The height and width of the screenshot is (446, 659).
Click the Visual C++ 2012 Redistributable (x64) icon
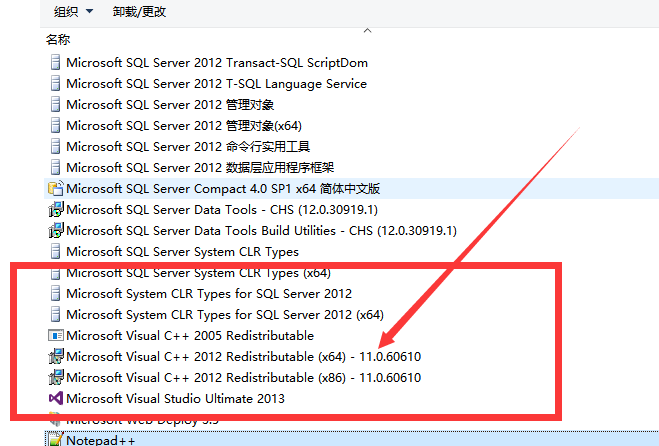coord(56,356)
